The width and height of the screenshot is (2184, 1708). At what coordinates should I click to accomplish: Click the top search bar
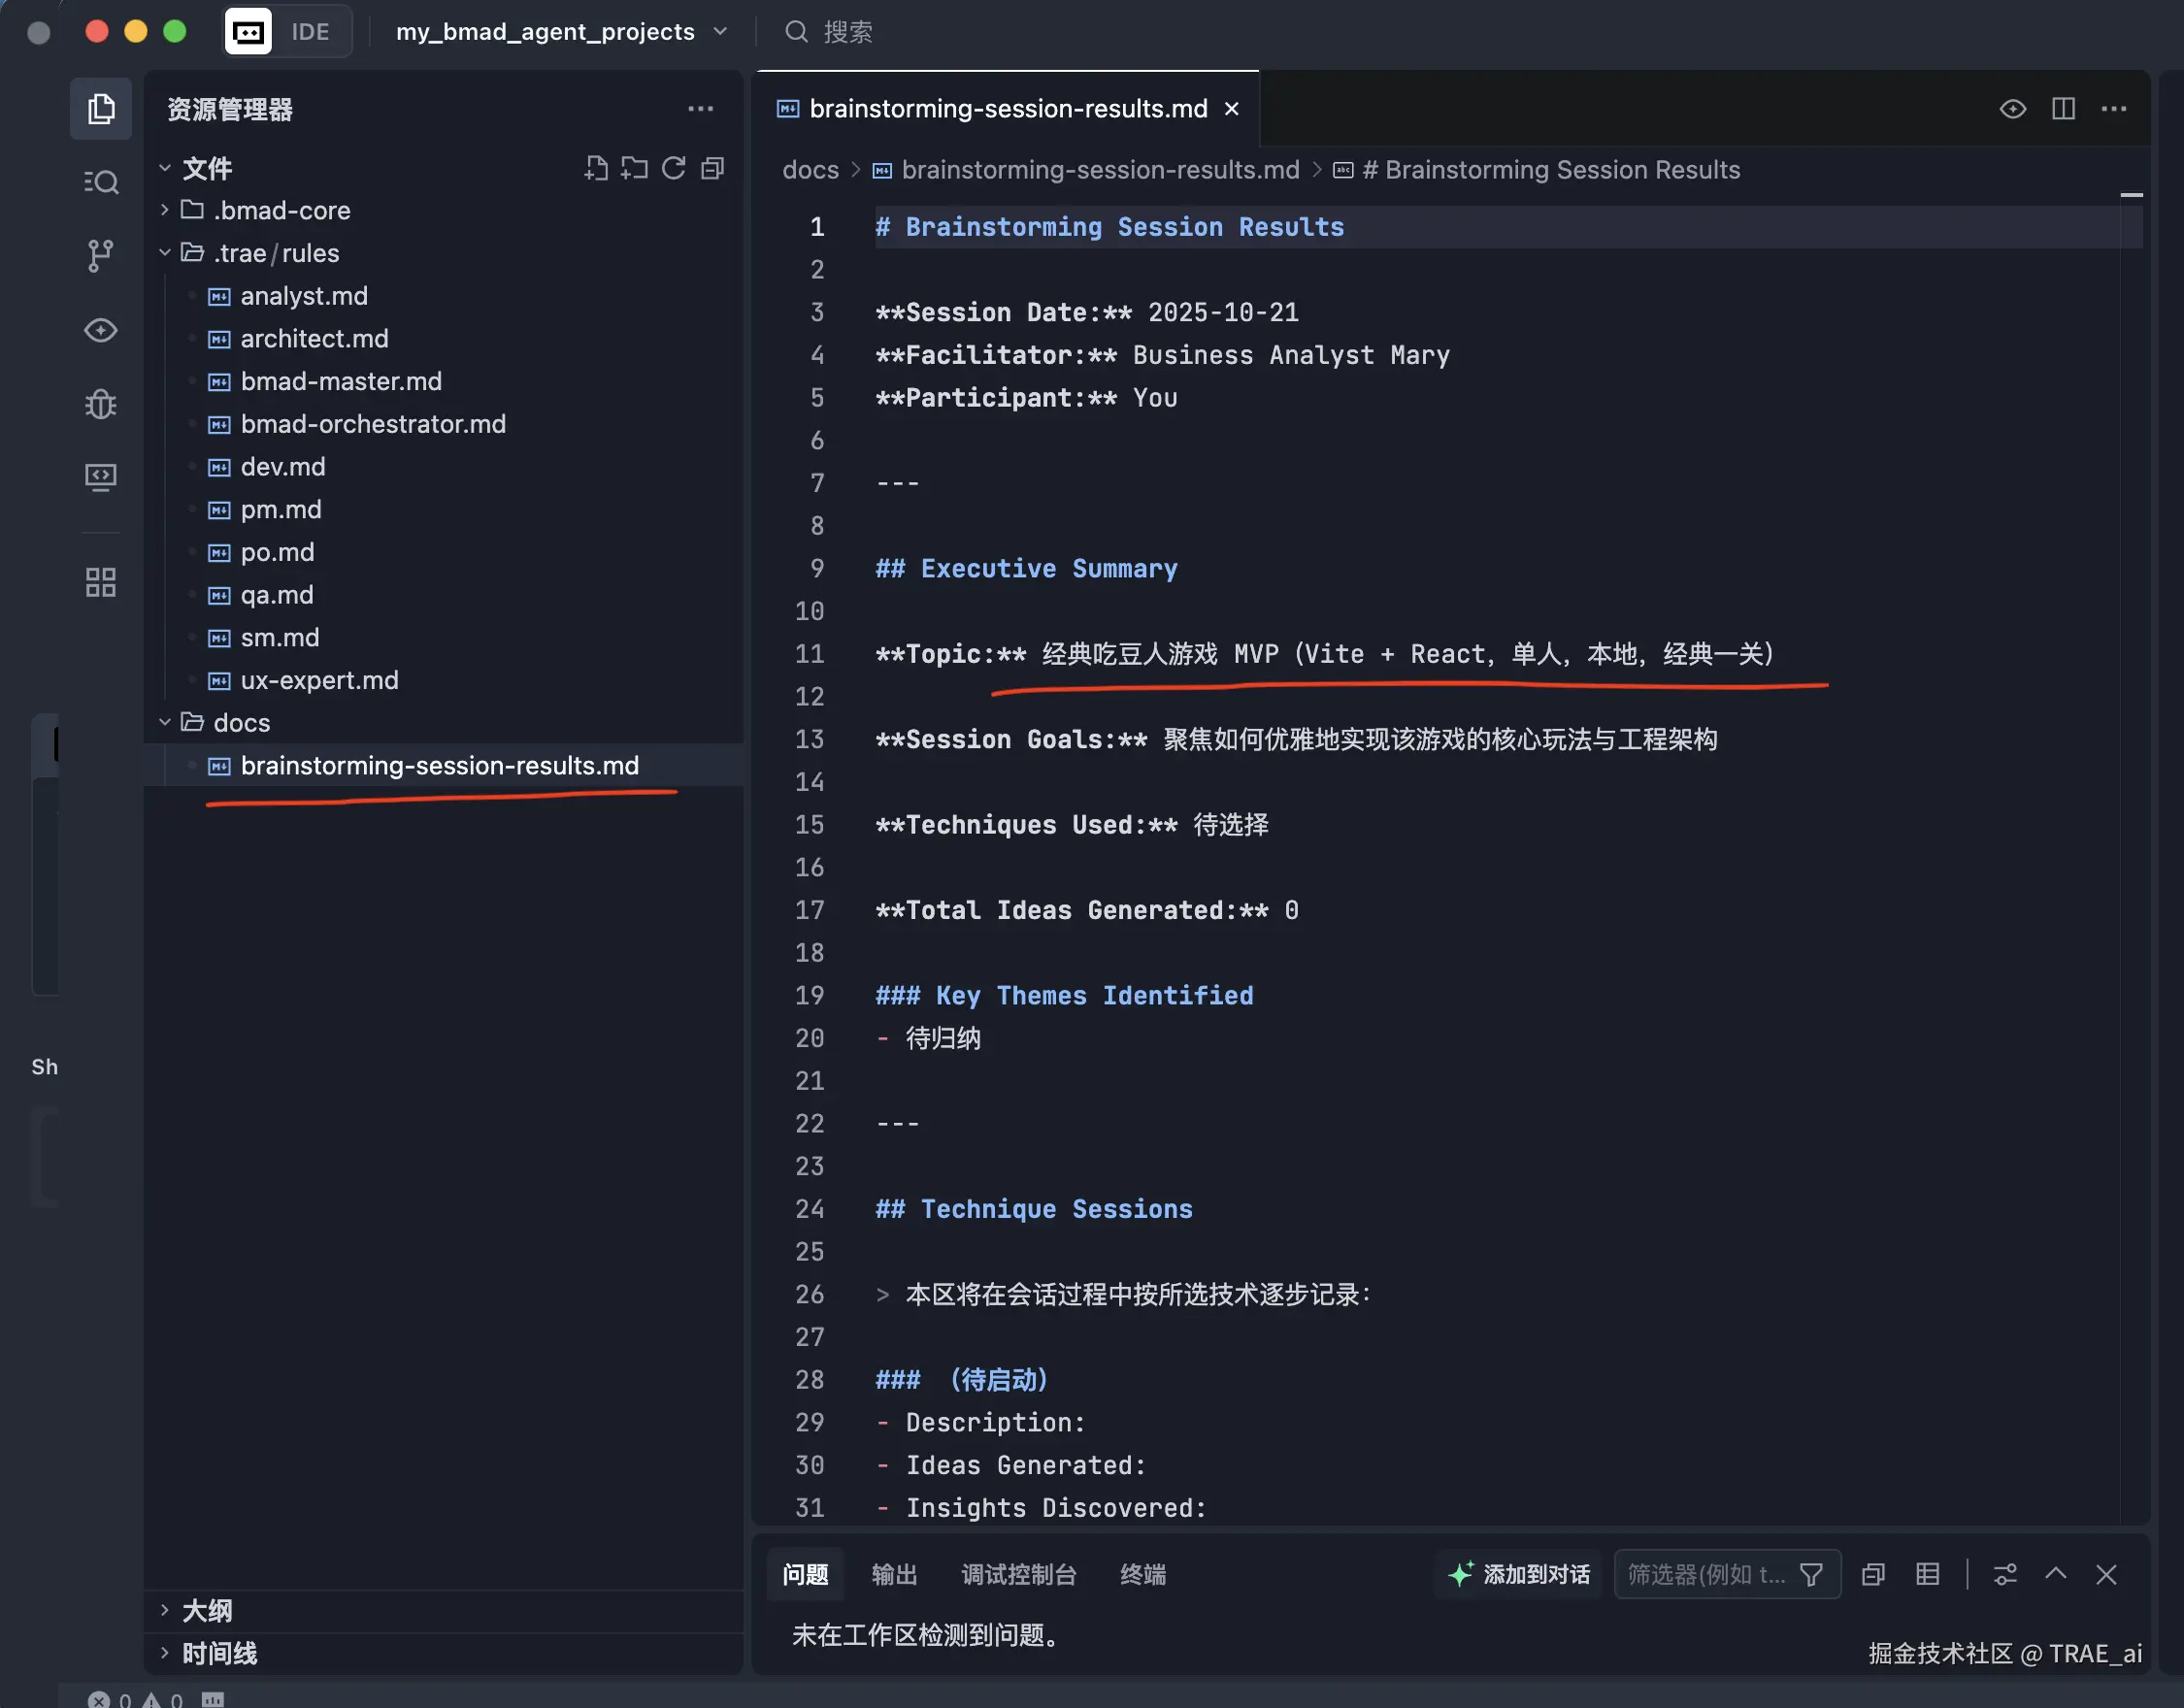[x=846, y=32]
